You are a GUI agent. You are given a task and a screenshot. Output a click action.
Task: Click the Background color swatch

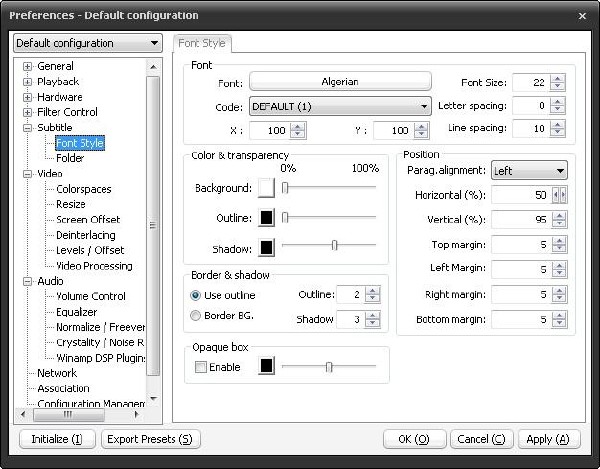pyautogui.click(x=267, y=188)
